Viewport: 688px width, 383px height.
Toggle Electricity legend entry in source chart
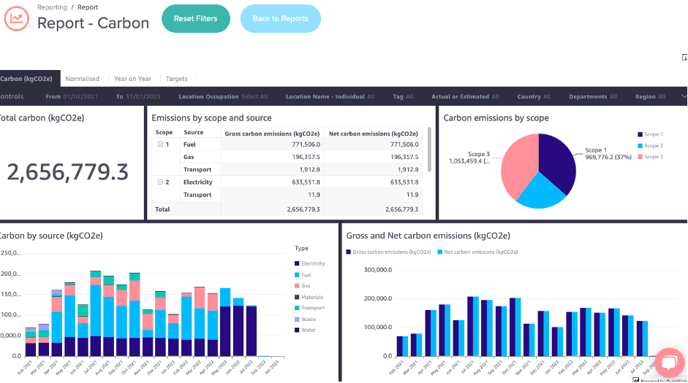310,264
